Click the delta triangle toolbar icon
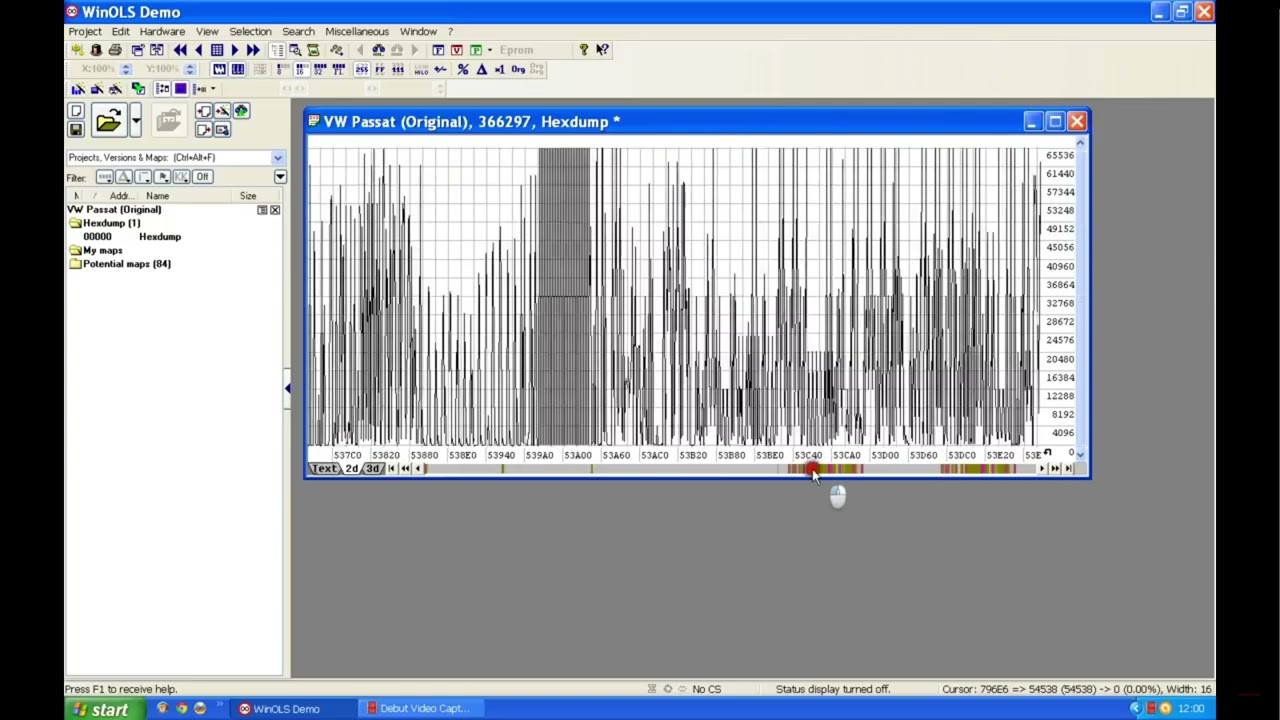This screenshot has width=1280, height=720. click(482, 69)
